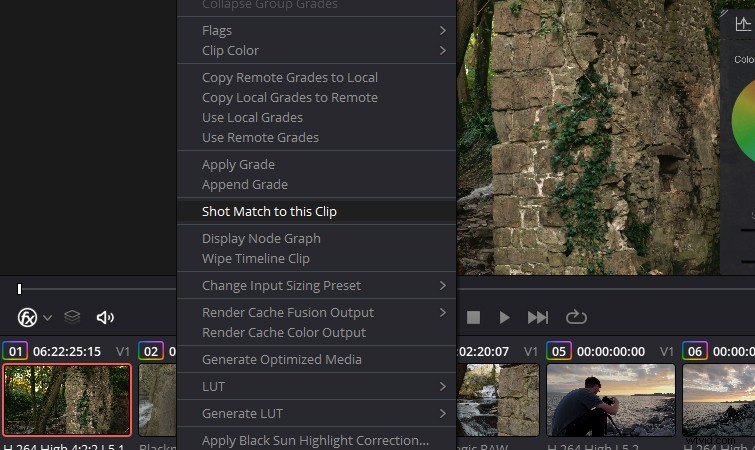Select Shot Match to this Clip
Viewport: 755px width, 450px height.
pyautogui.click(x=316, y=212)
